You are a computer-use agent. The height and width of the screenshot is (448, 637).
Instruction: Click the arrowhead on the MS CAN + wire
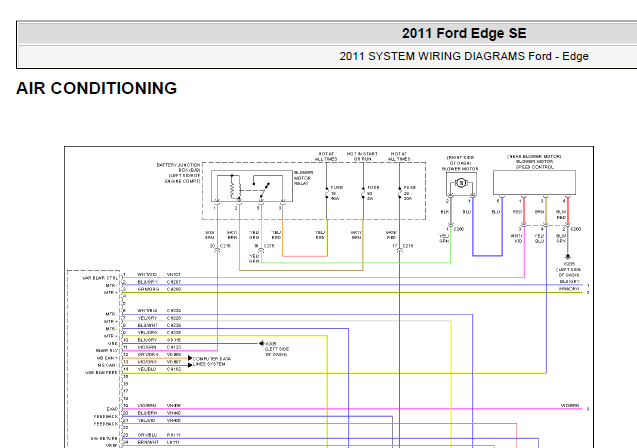[190, 358]
